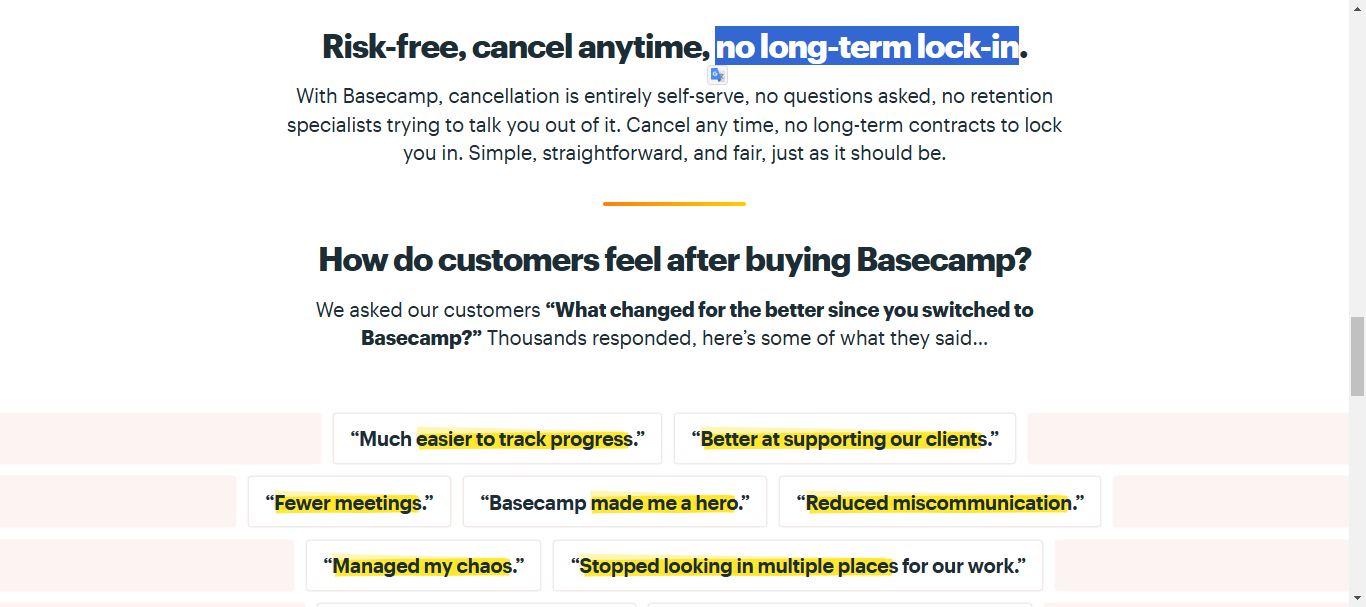
Task: Select the 'Managed my chaos' testimonial card
Action: [423, 565]
